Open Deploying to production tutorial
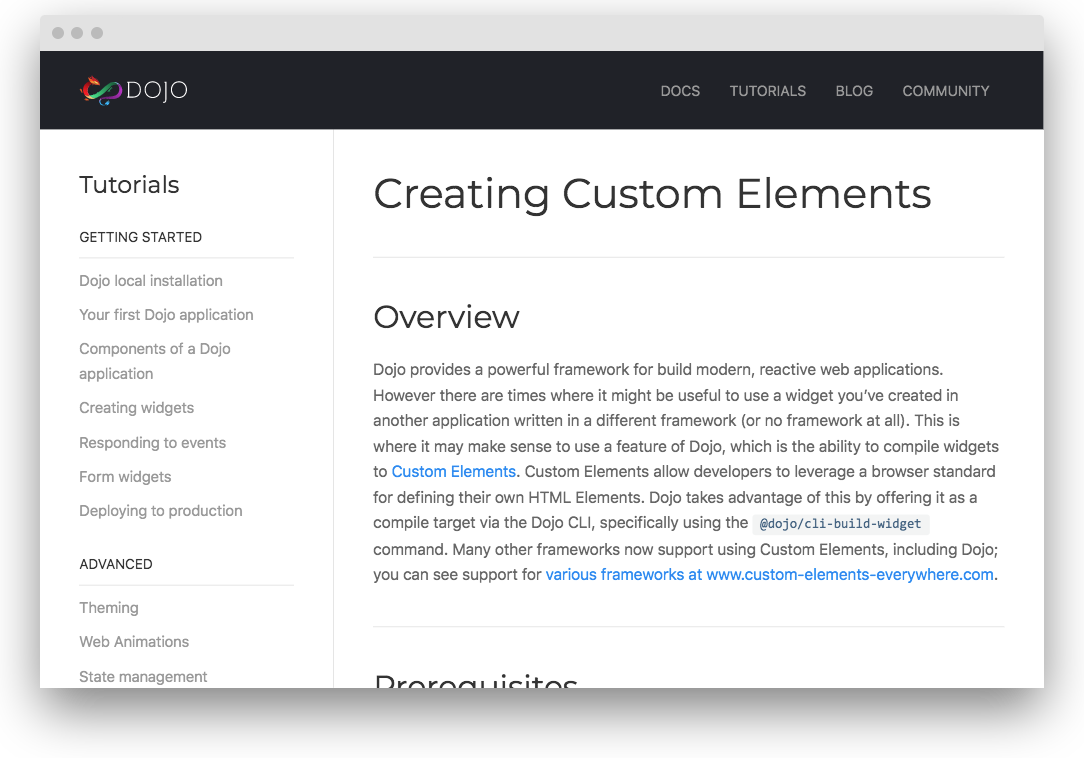 coord(160,511)
